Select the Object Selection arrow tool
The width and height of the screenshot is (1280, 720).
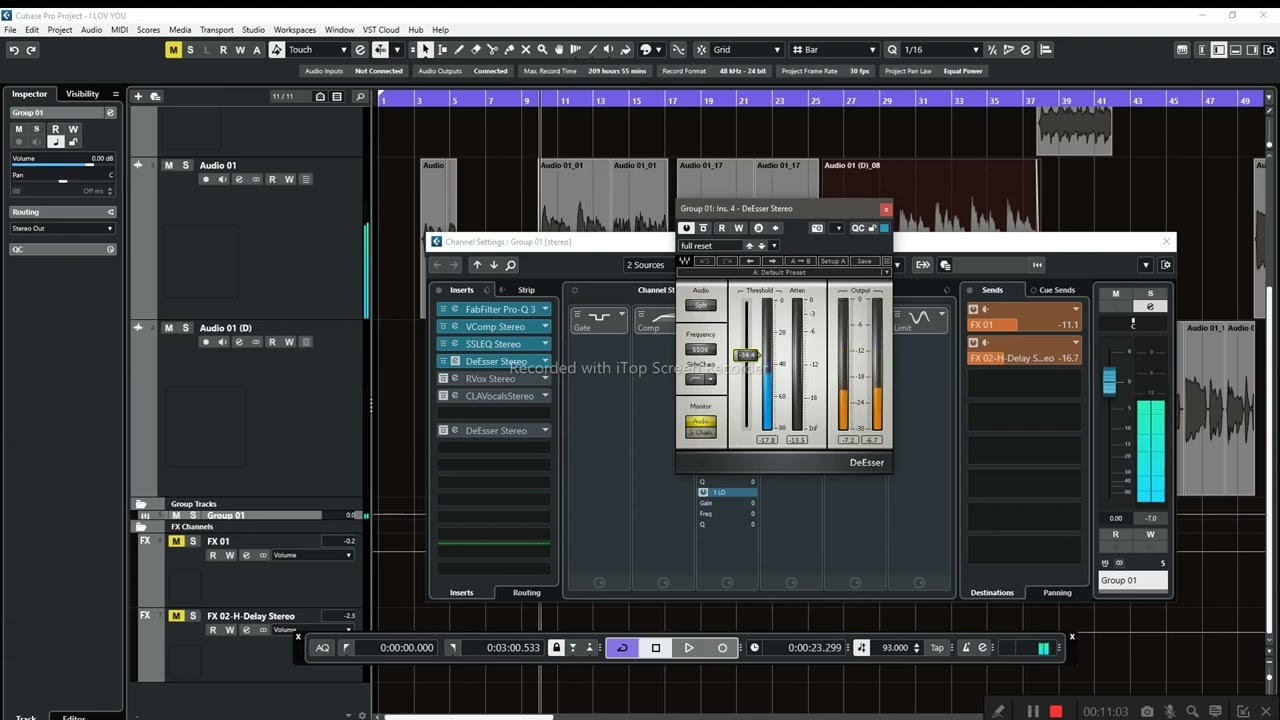coord(425,49)
